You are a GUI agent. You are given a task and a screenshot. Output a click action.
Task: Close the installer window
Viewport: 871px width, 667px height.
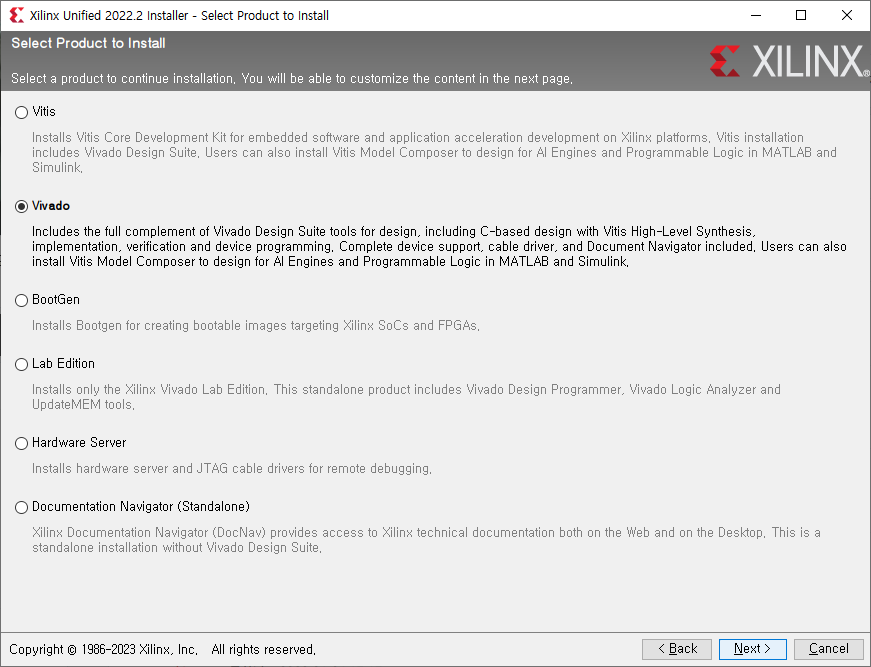[x=847, y=15]
